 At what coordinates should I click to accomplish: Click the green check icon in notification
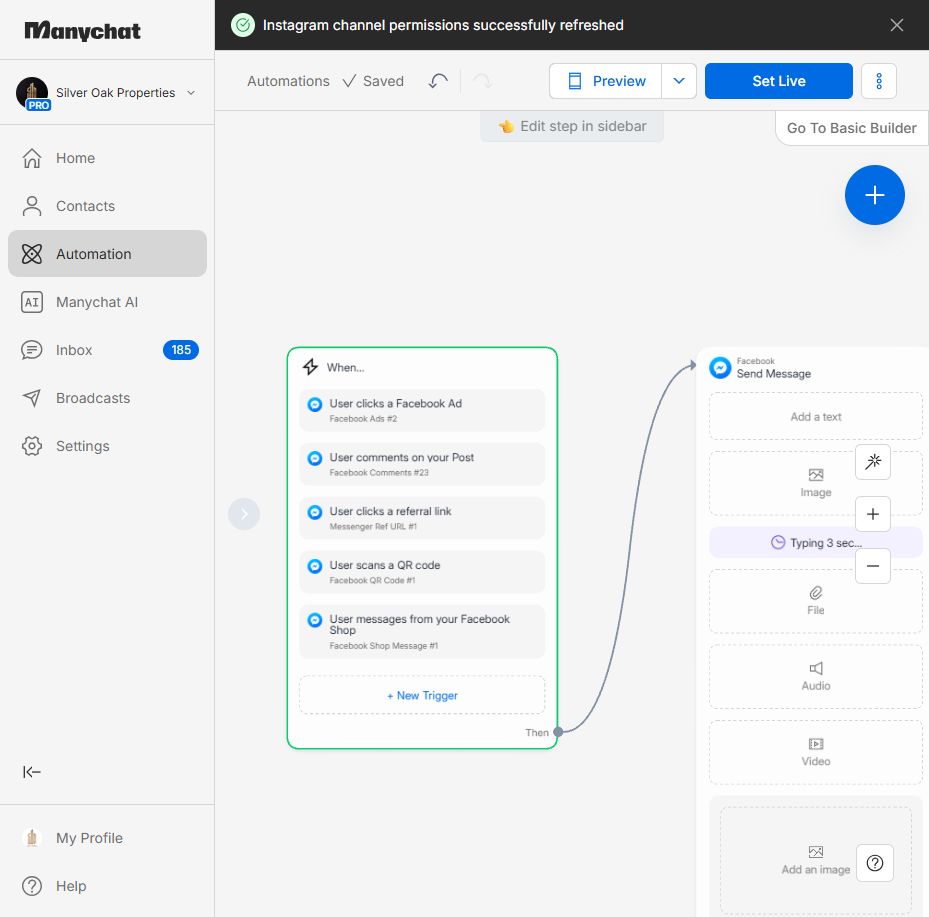point(242,25)
